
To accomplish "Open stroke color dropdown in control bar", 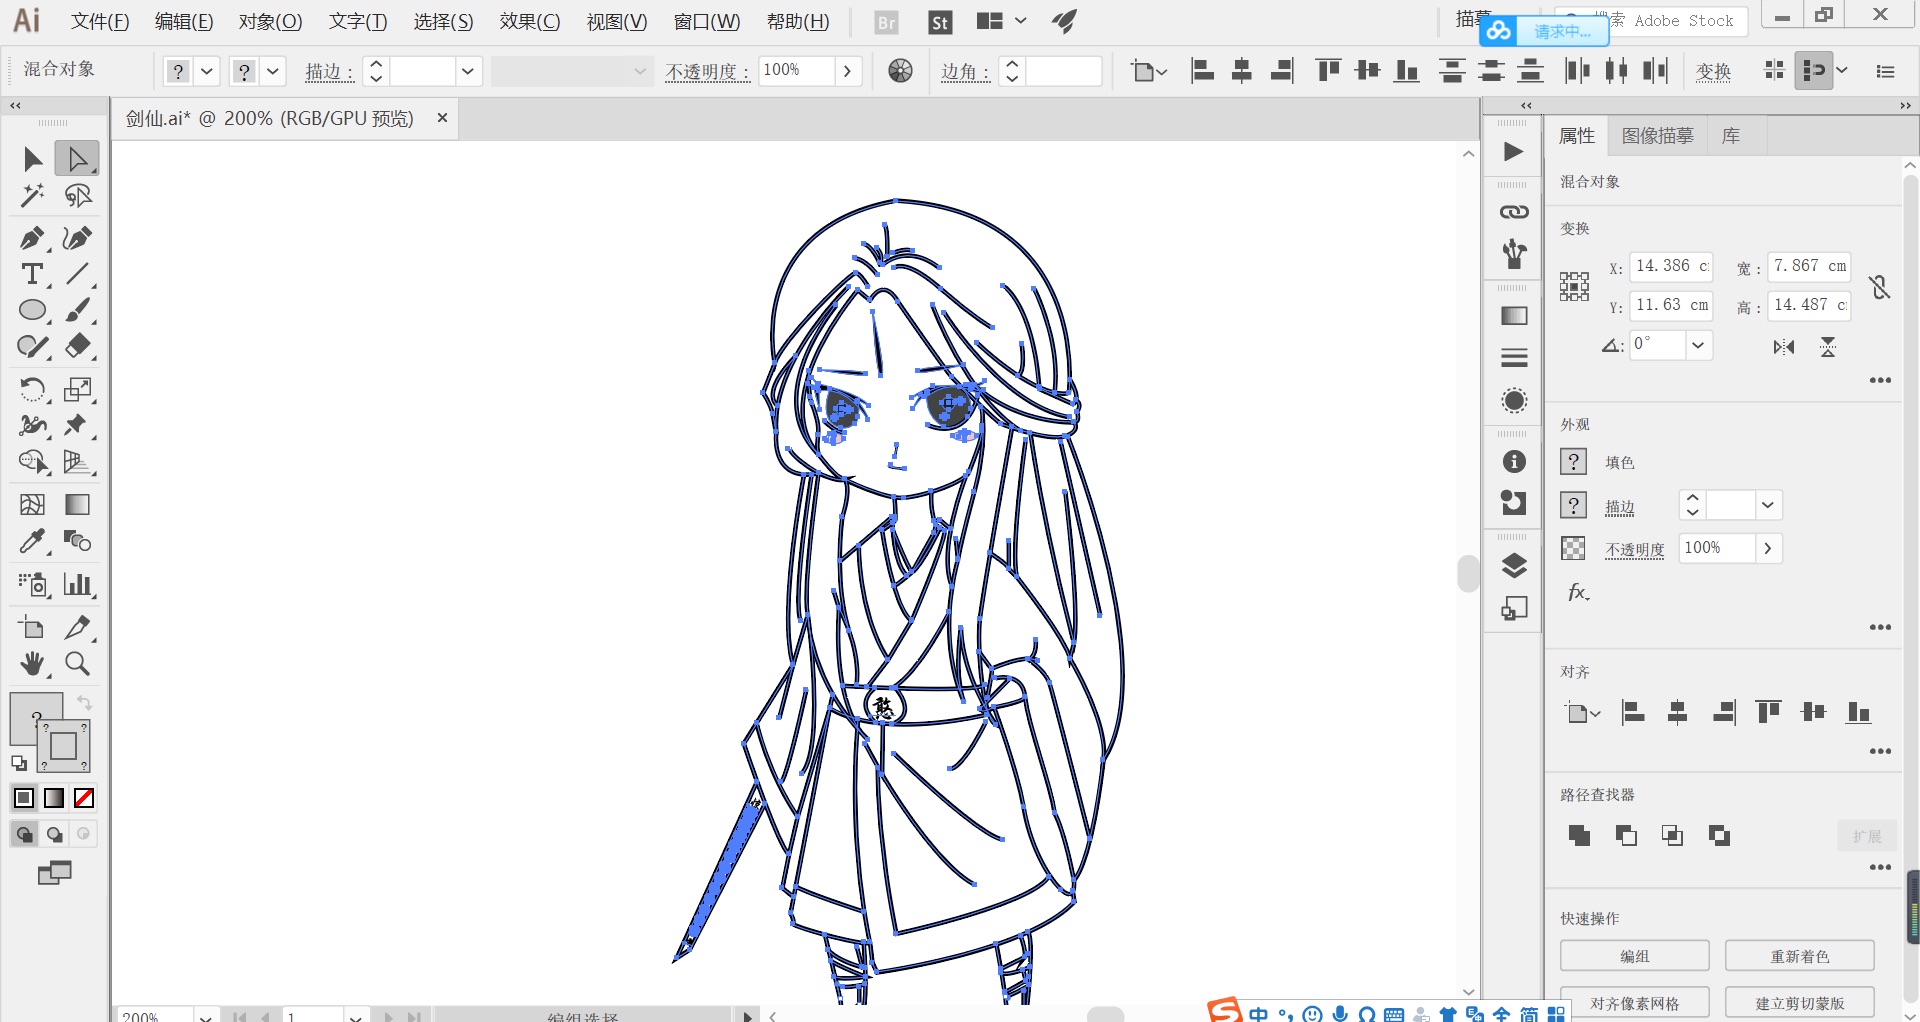I will [273, 71].
